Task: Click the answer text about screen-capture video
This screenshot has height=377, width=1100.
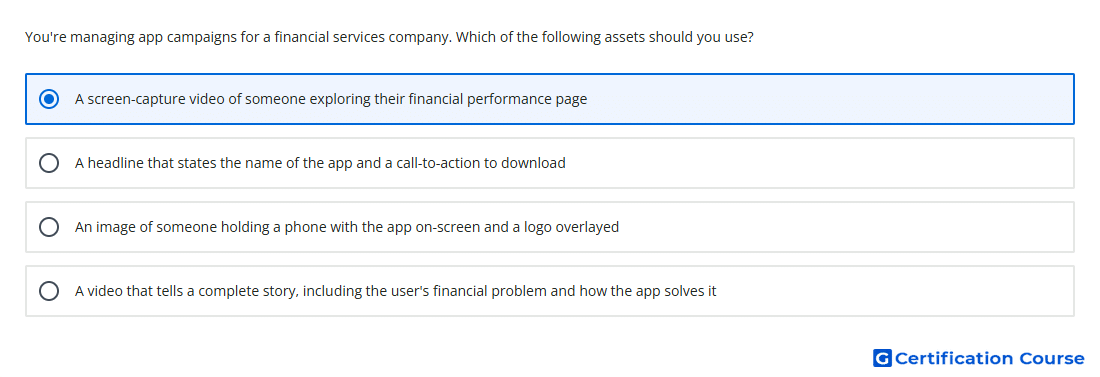Action: click(331, 99)
